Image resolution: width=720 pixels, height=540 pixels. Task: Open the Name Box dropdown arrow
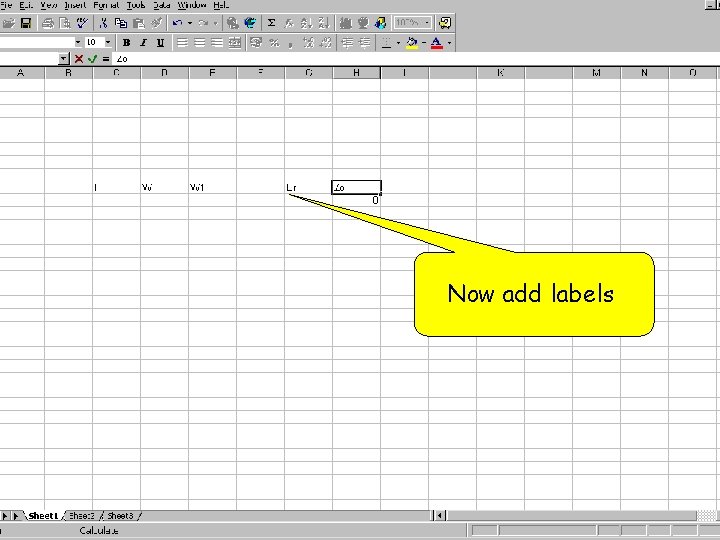point(64,59)
